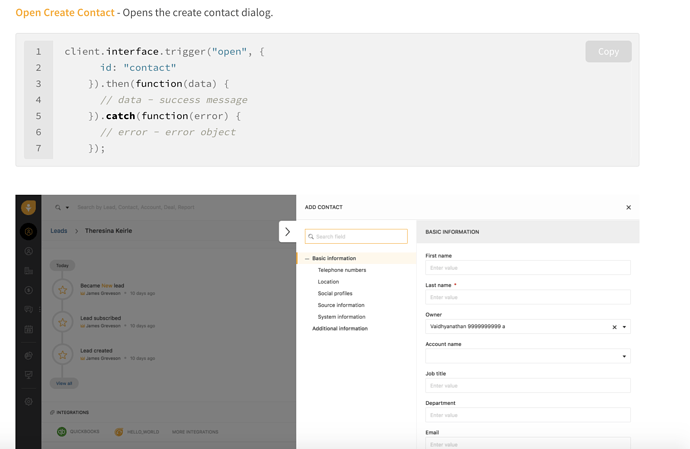Click the Freshsales logo icon in sidebar

tap(29, 207)
